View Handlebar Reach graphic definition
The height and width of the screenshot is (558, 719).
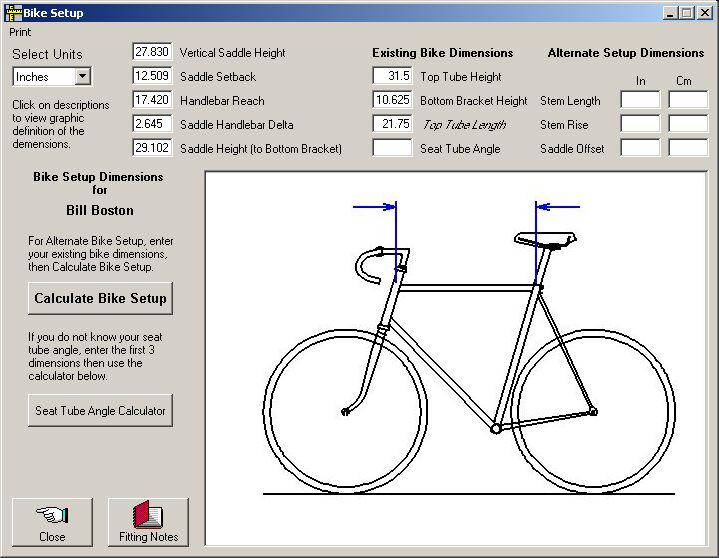(x=222, y=101)
